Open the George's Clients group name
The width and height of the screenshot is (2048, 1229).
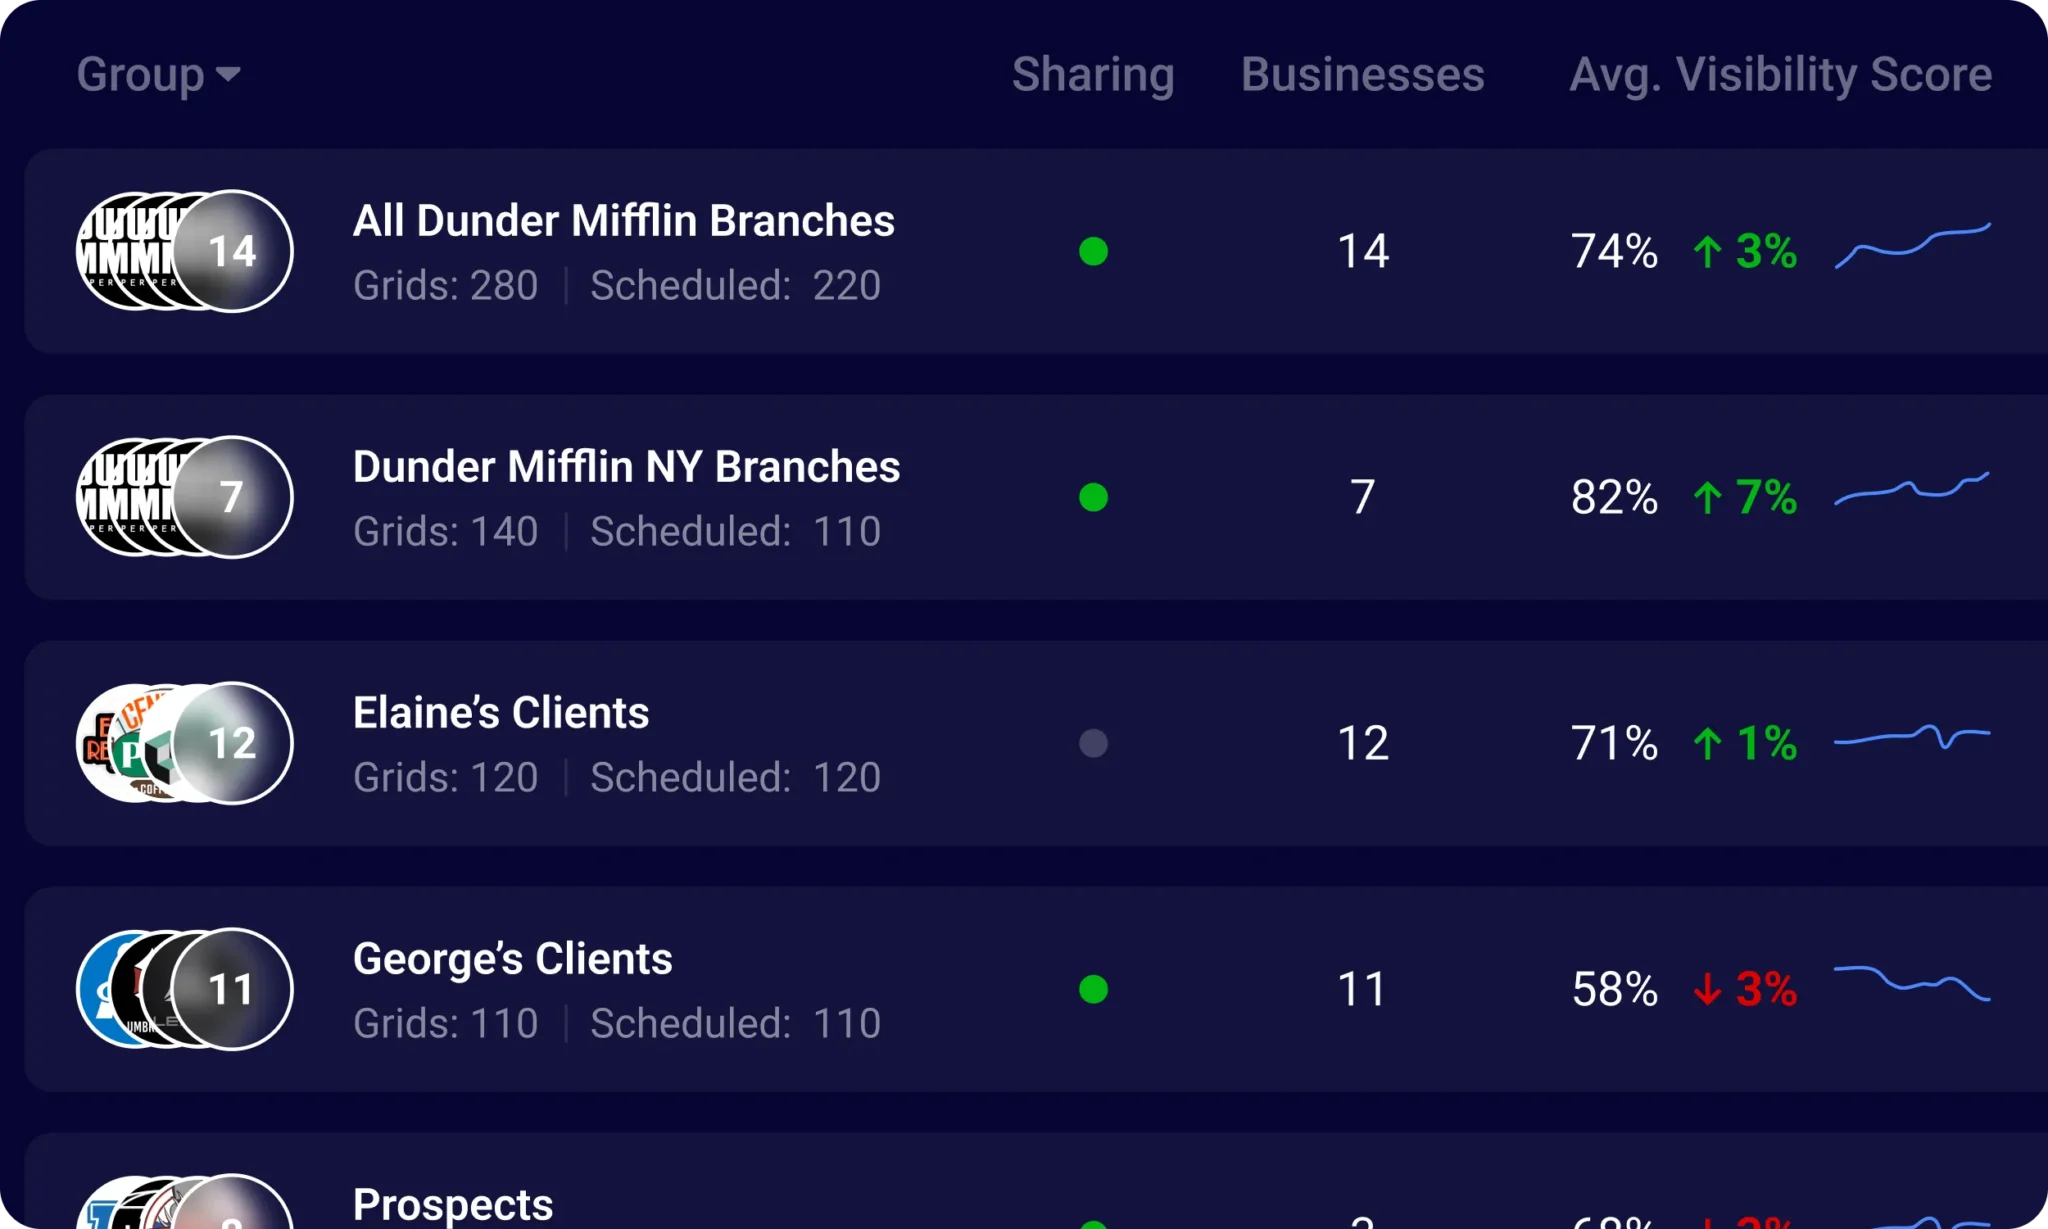tap(512, 959)
